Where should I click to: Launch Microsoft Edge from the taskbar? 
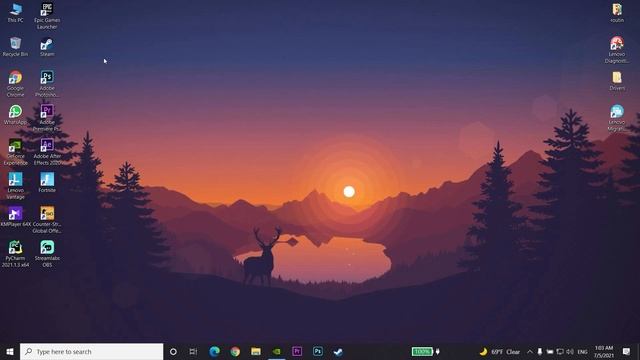point(214,351)
